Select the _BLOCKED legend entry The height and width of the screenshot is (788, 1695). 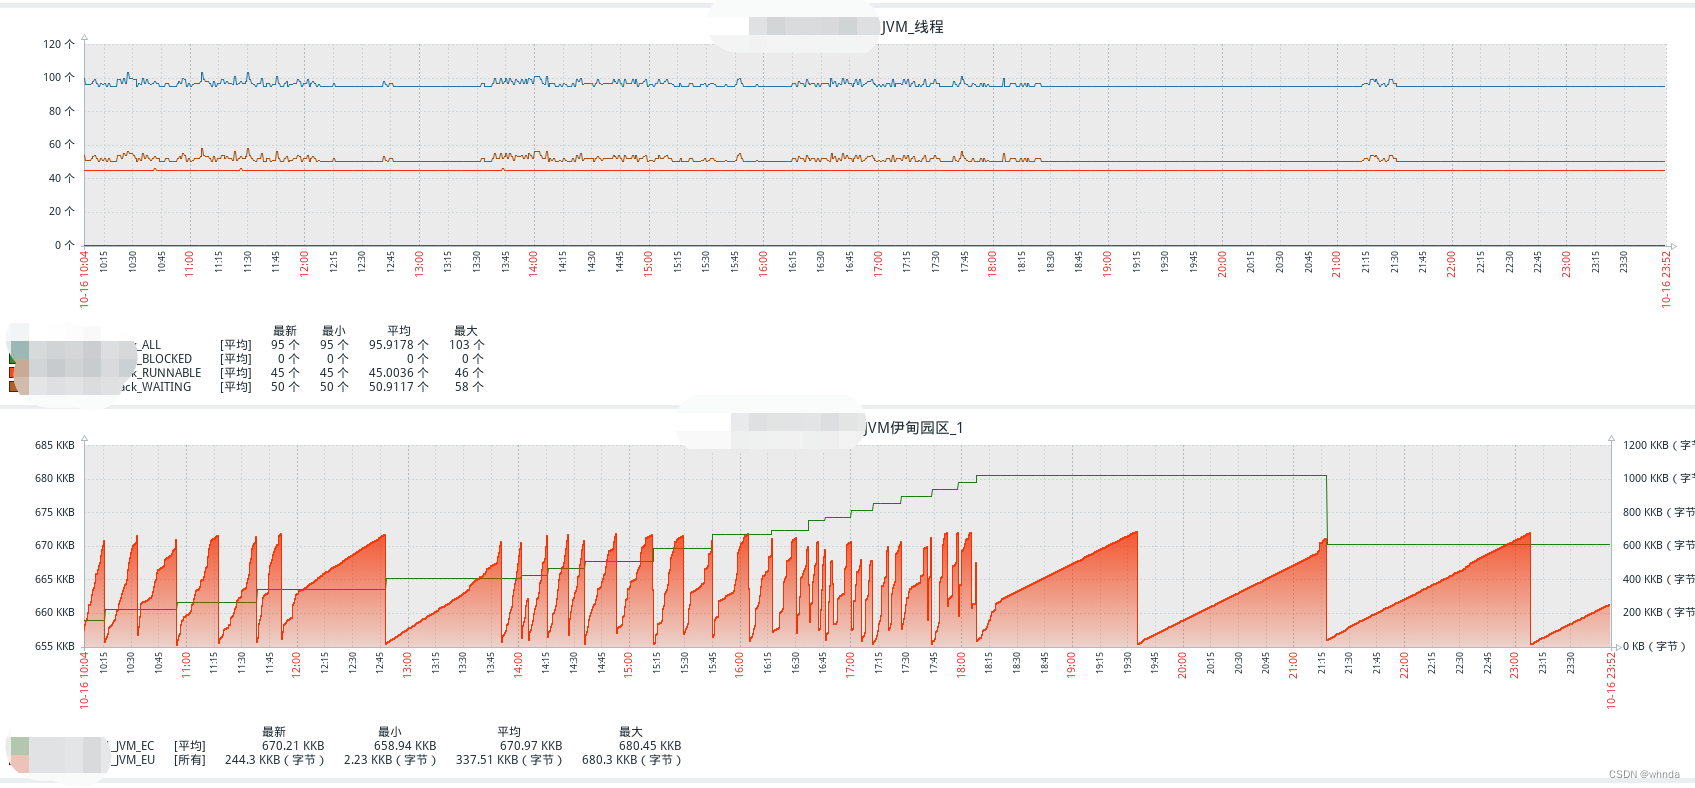164,359
